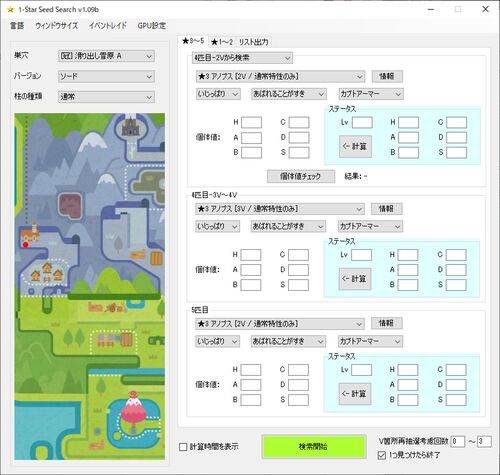Click the <- 計算 button in the 5匹目 group
This screenshot has width=500, height=475.
pos(355,394)
